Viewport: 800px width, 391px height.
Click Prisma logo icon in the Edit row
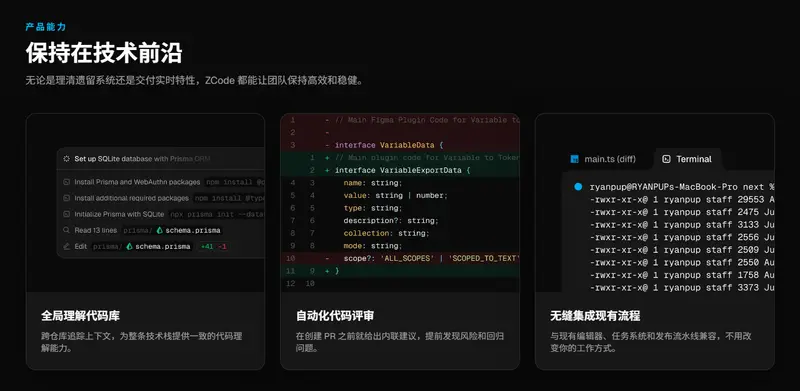point(130,247)
